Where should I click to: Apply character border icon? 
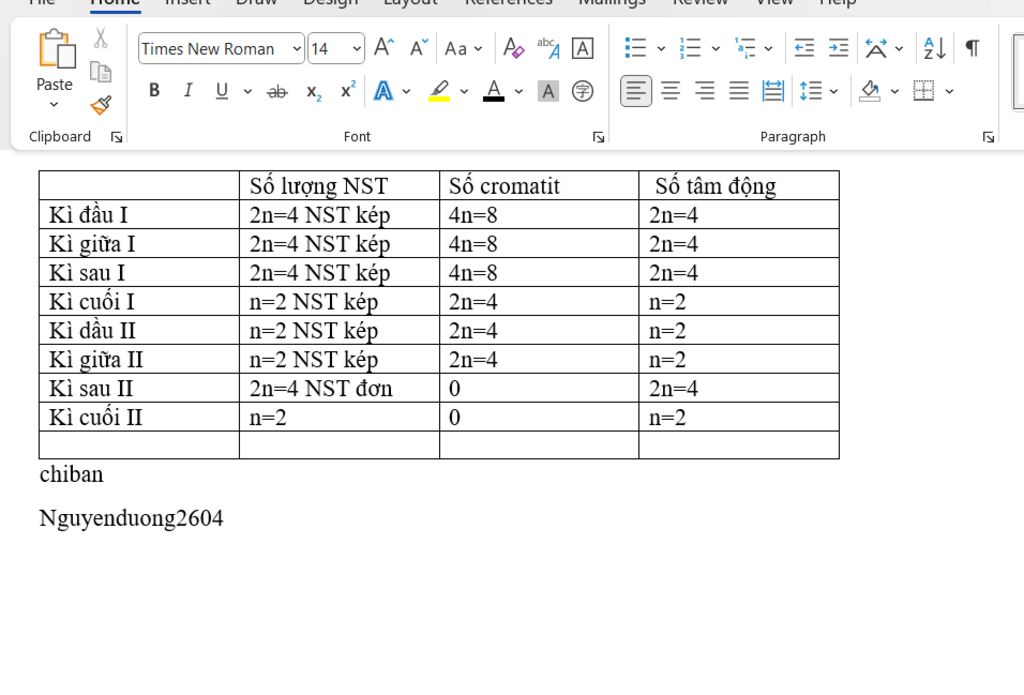583,48
